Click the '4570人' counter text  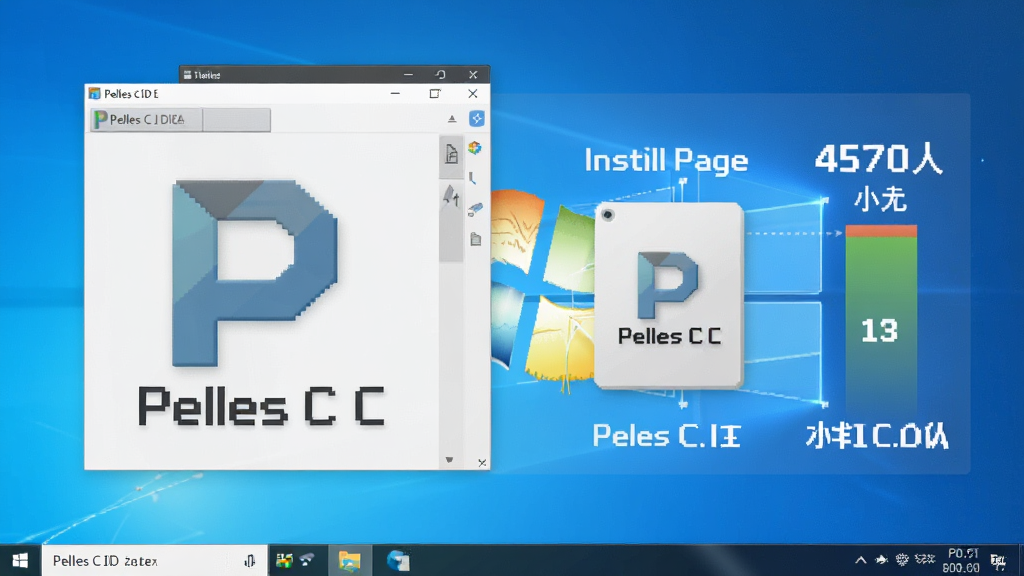tap(878, 159)
